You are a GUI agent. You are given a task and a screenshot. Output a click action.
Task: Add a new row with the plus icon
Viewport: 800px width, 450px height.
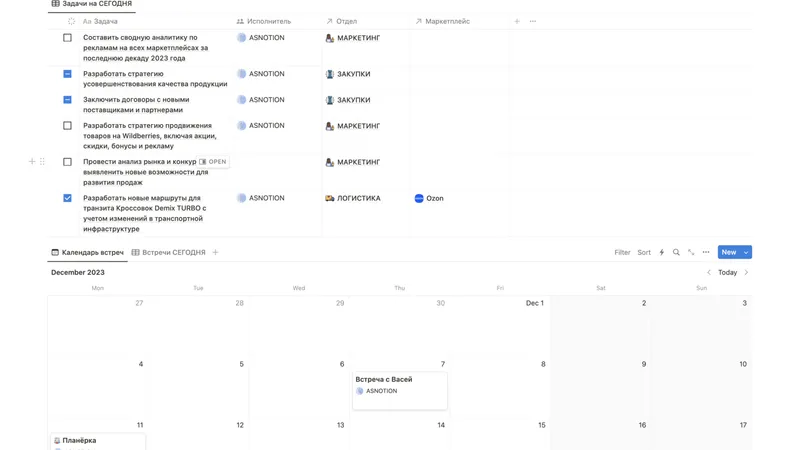[x=32, y=162]
